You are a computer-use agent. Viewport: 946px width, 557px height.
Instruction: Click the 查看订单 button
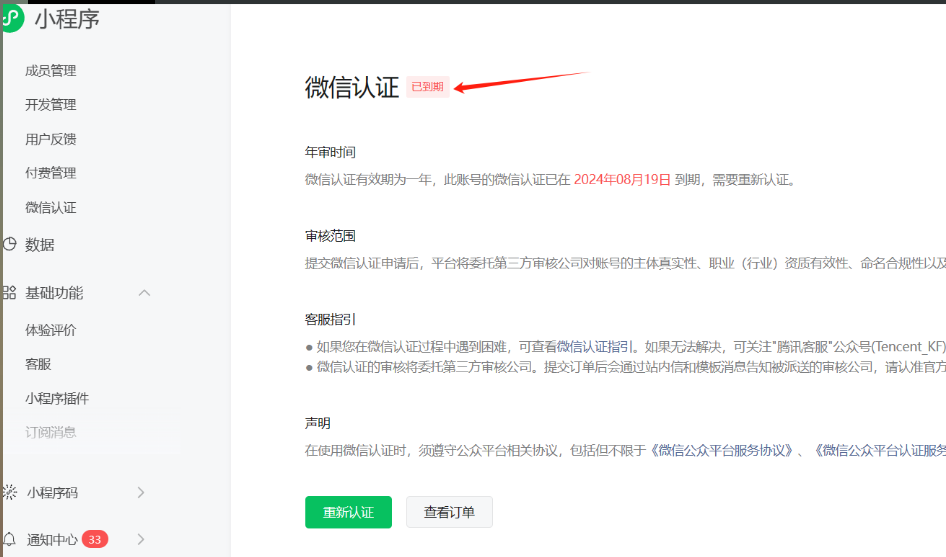point(449,512)
